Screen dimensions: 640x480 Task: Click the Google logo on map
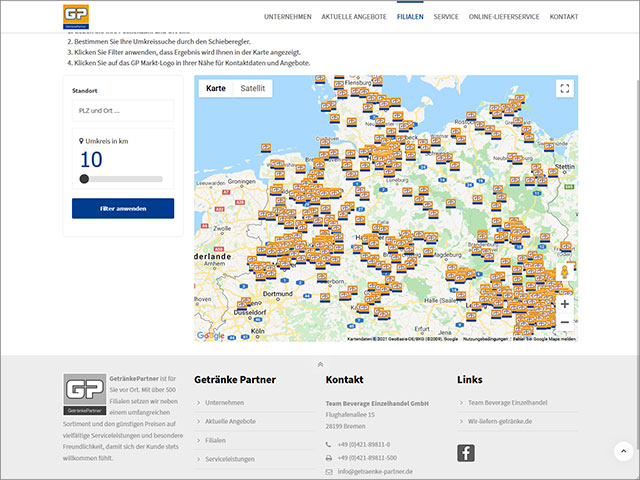(210, 336)
